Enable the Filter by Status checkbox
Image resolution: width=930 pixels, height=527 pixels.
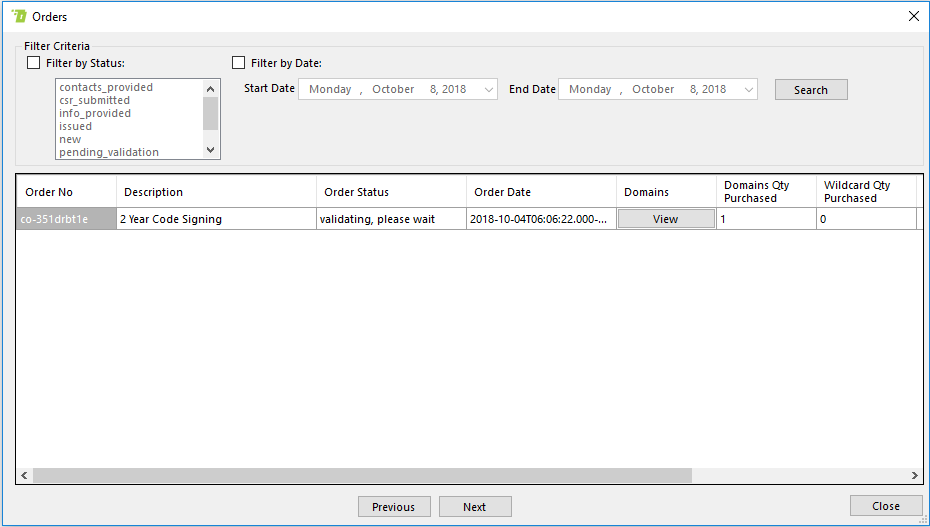coord(34,63)
